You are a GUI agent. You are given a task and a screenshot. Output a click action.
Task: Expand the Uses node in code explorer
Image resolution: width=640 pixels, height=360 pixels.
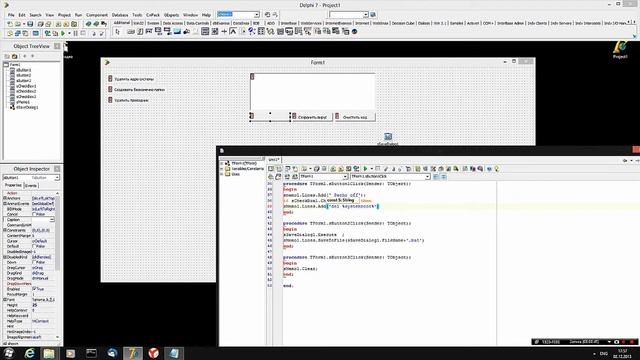click(222, 174)
